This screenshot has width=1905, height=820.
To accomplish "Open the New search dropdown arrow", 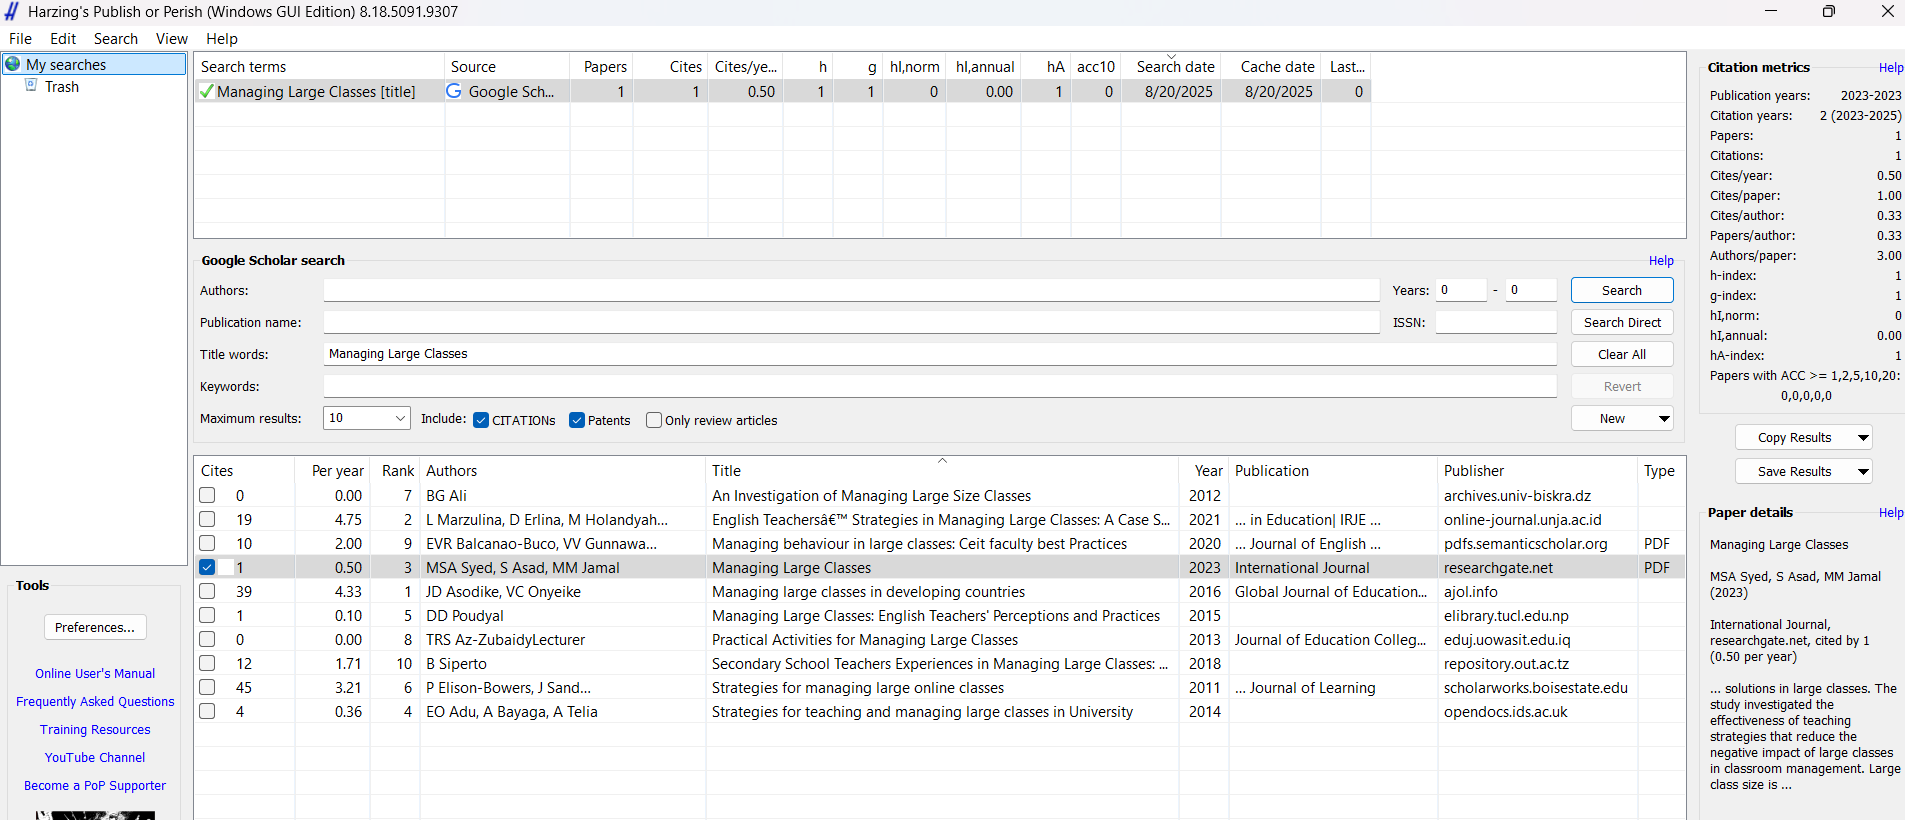I will click(x=1664, y=419).
